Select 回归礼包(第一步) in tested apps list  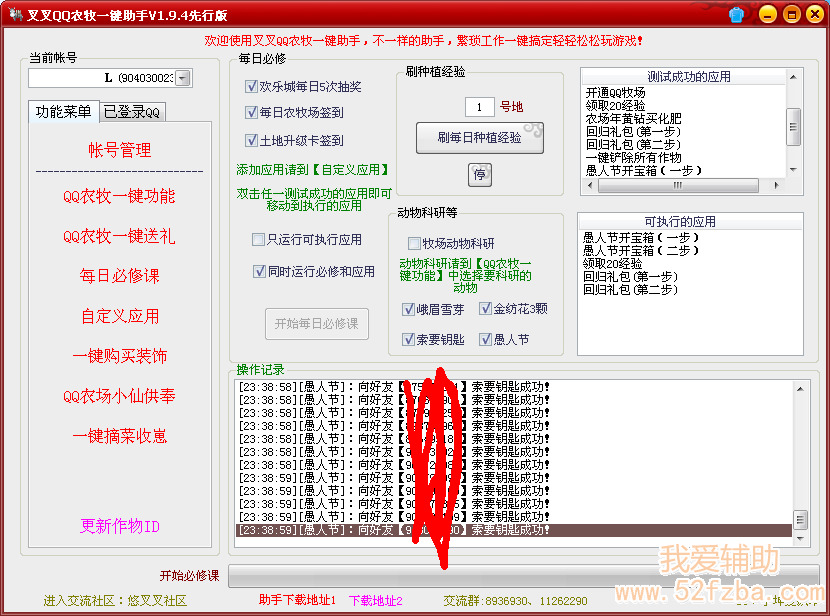pos(633,131)
